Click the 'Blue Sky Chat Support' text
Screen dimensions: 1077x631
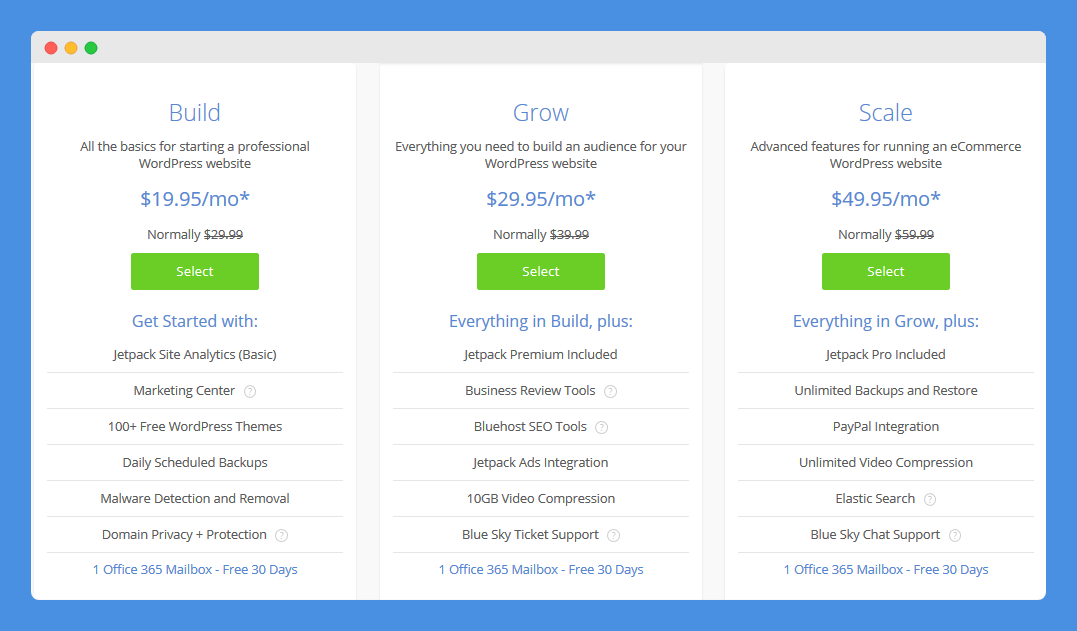[875, 535]
